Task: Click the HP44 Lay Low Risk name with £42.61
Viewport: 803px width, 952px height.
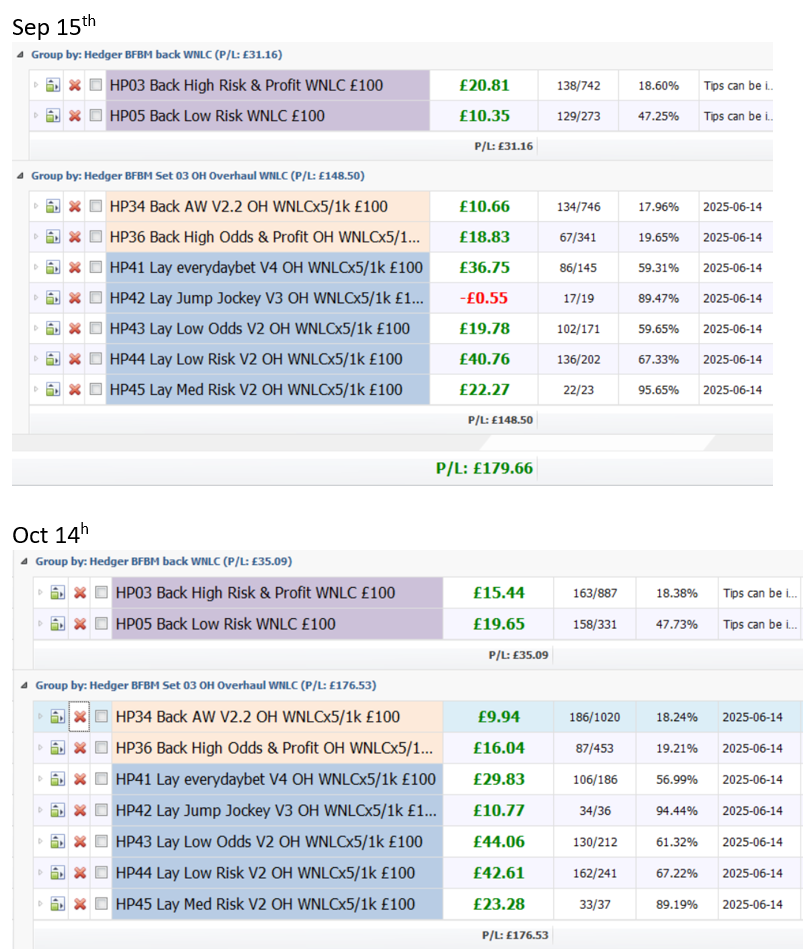Action: coord(265,873)
